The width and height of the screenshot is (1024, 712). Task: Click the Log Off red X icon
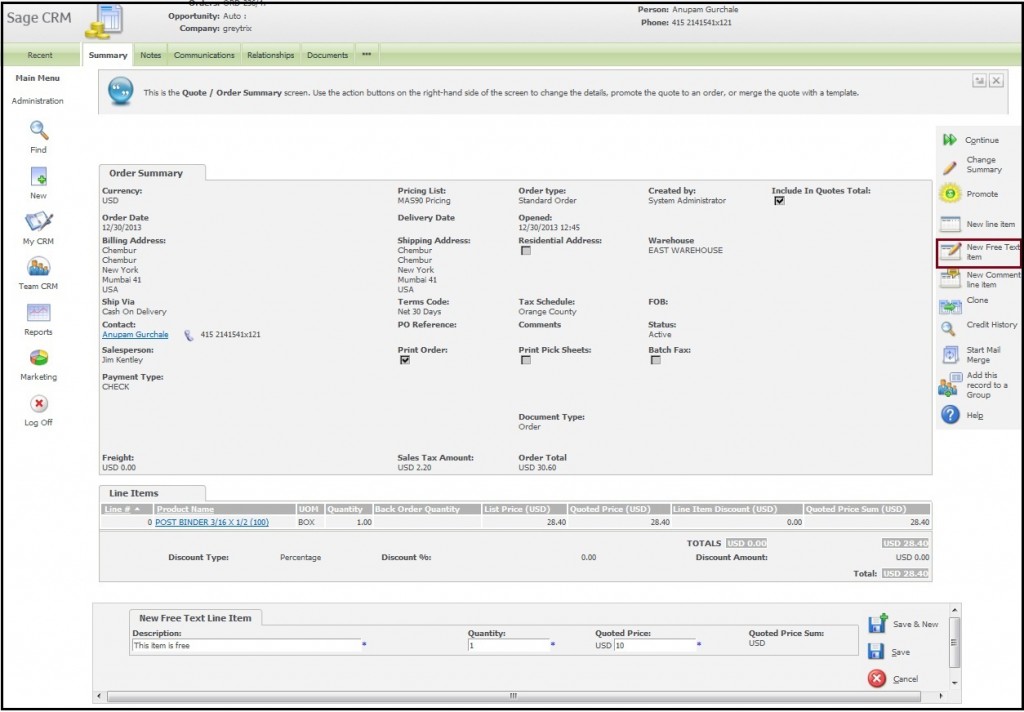point(39,404)
